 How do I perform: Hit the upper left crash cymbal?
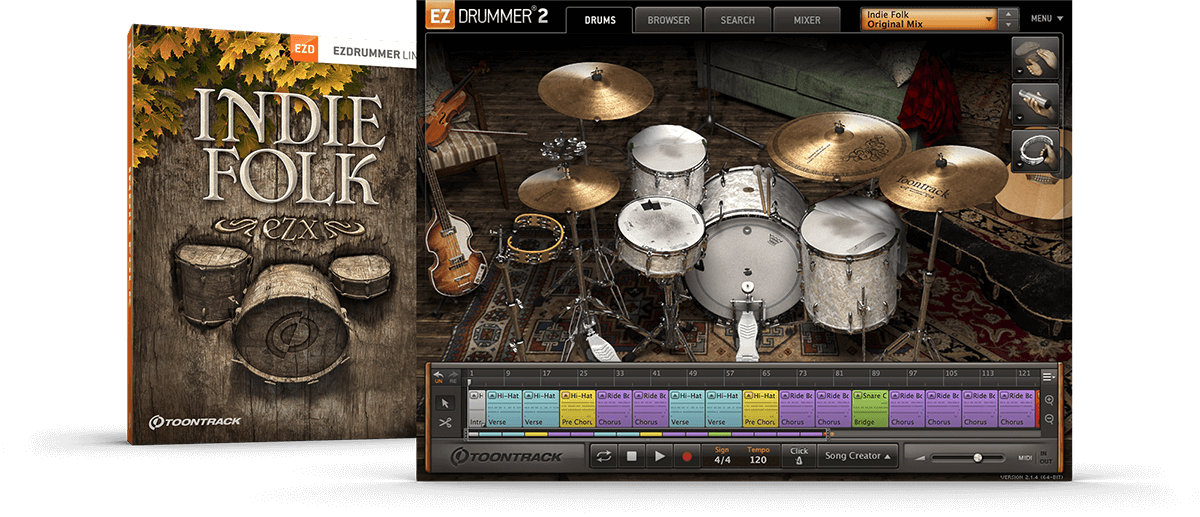coord(595,90)
